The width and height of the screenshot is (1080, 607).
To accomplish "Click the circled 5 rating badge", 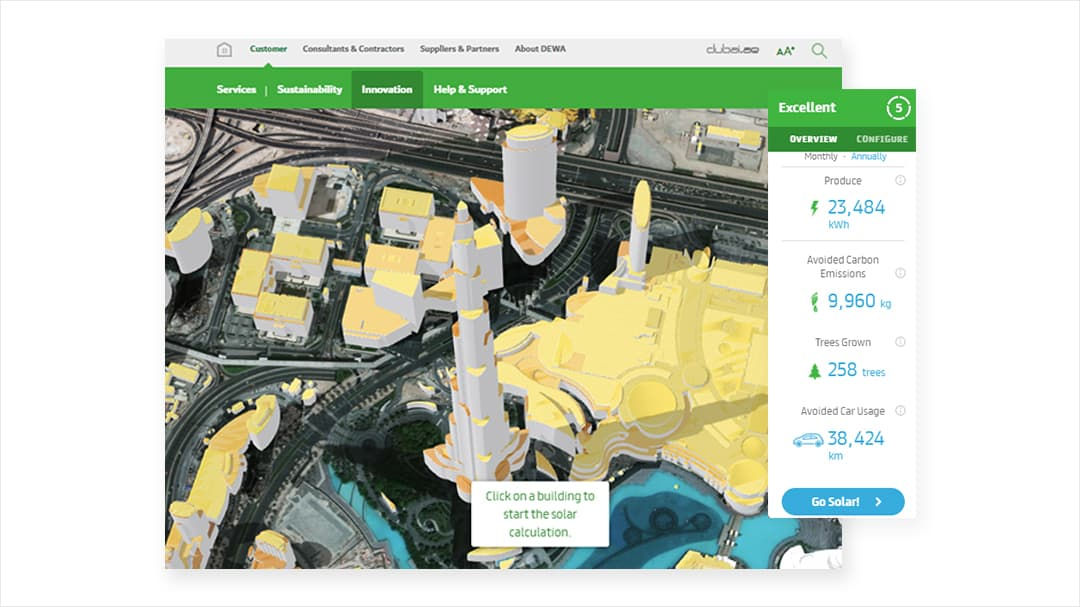I will pos(898,107).
